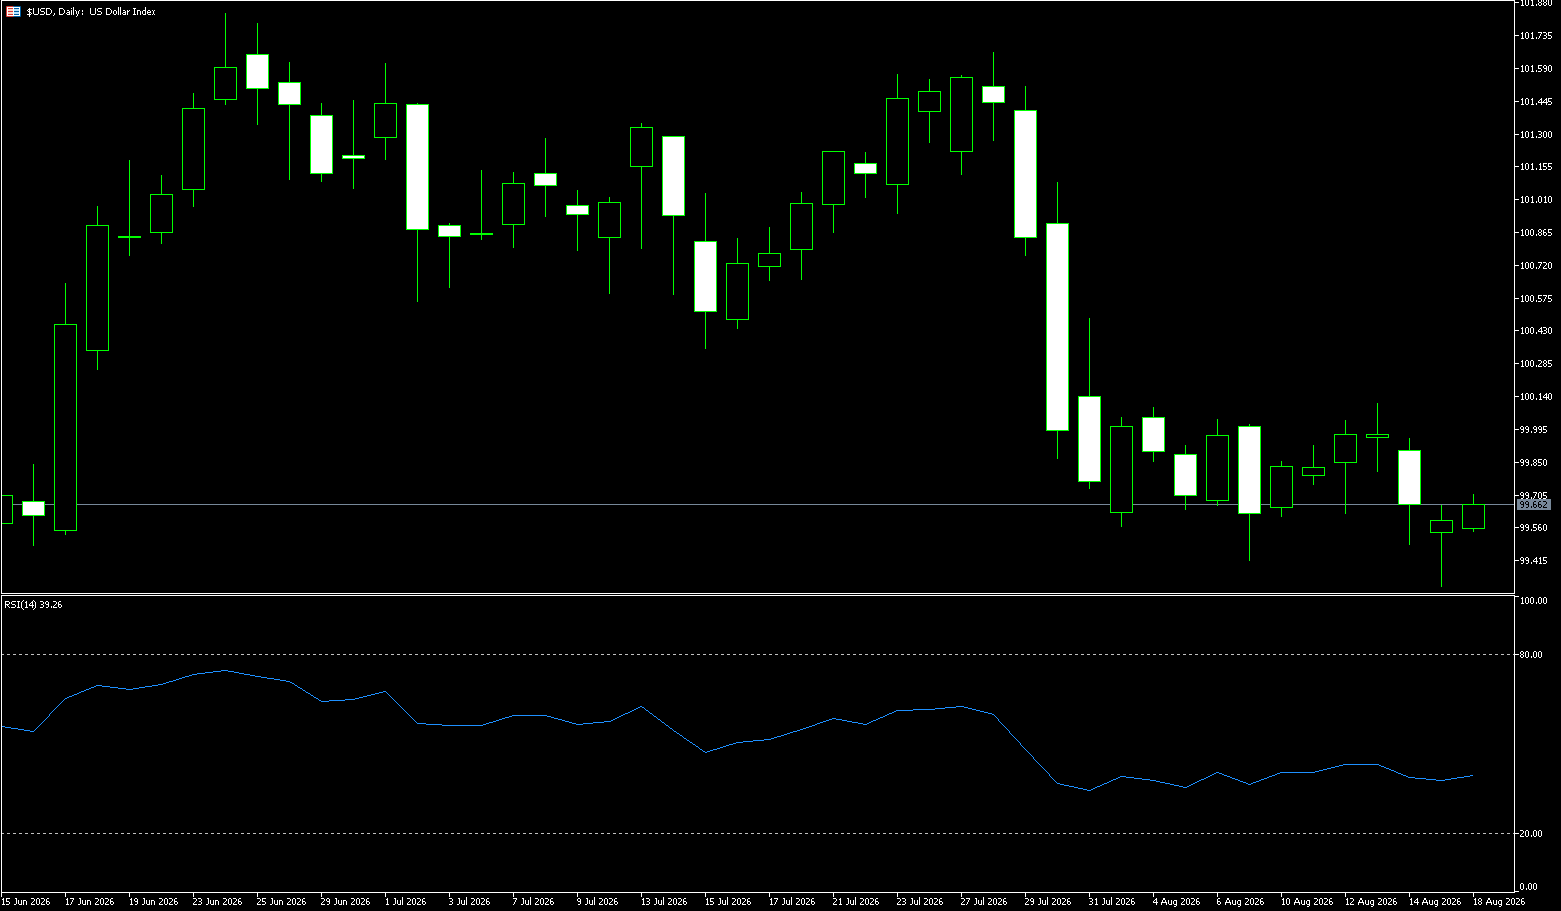This screenshot has width=1561, height=911.
Task: Click the 100.430 price axis label
Action: click(1535, 331)
